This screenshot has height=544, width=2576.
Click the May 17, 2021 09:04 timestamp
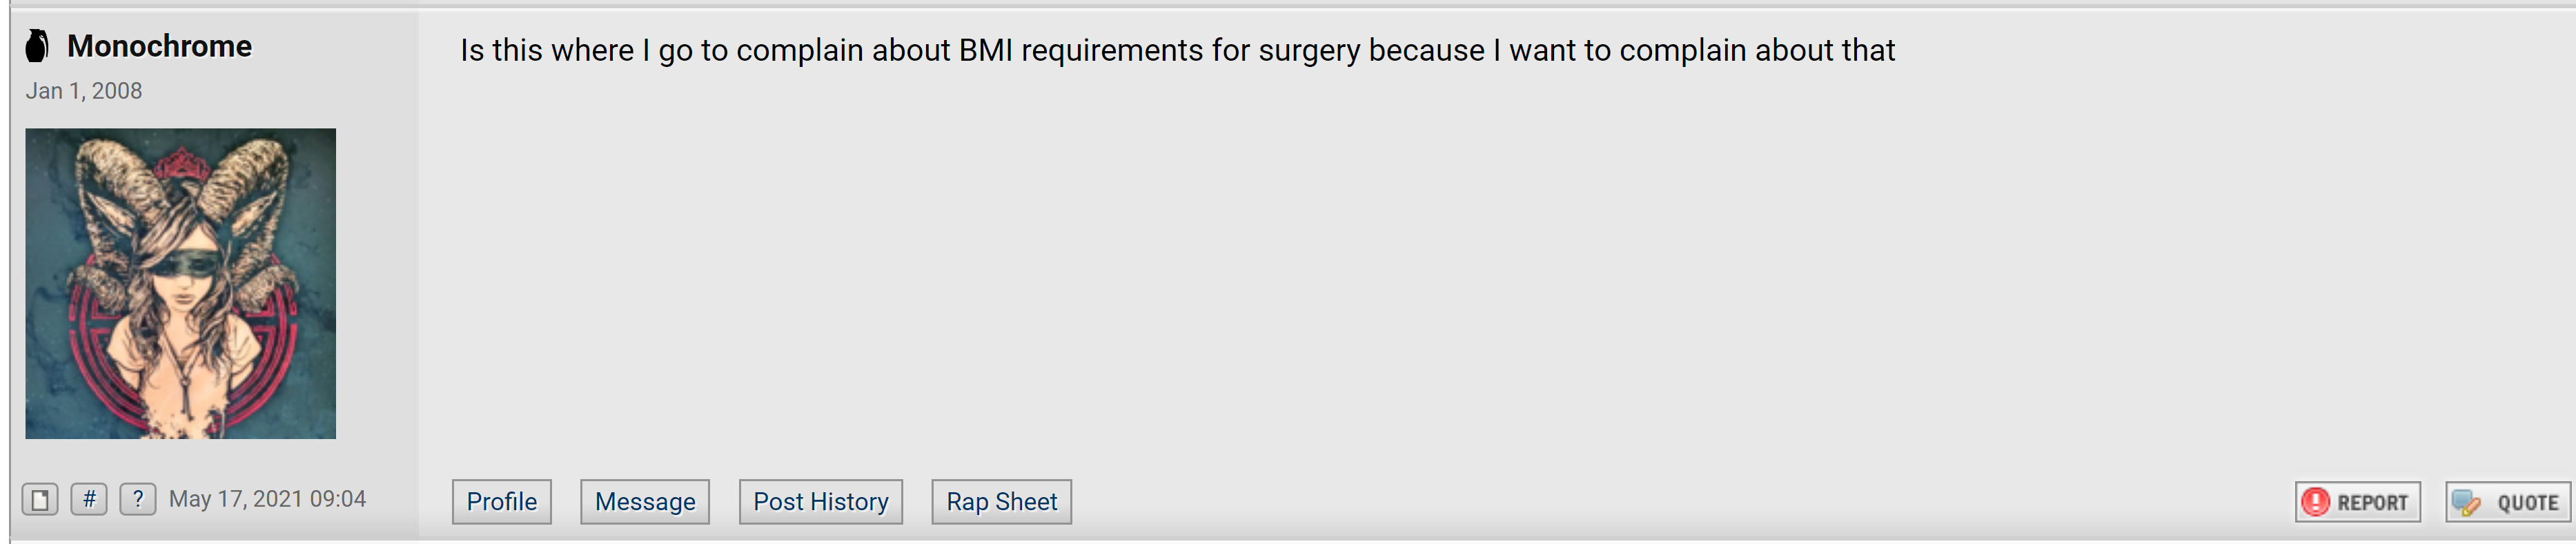[x=267, y=499]
